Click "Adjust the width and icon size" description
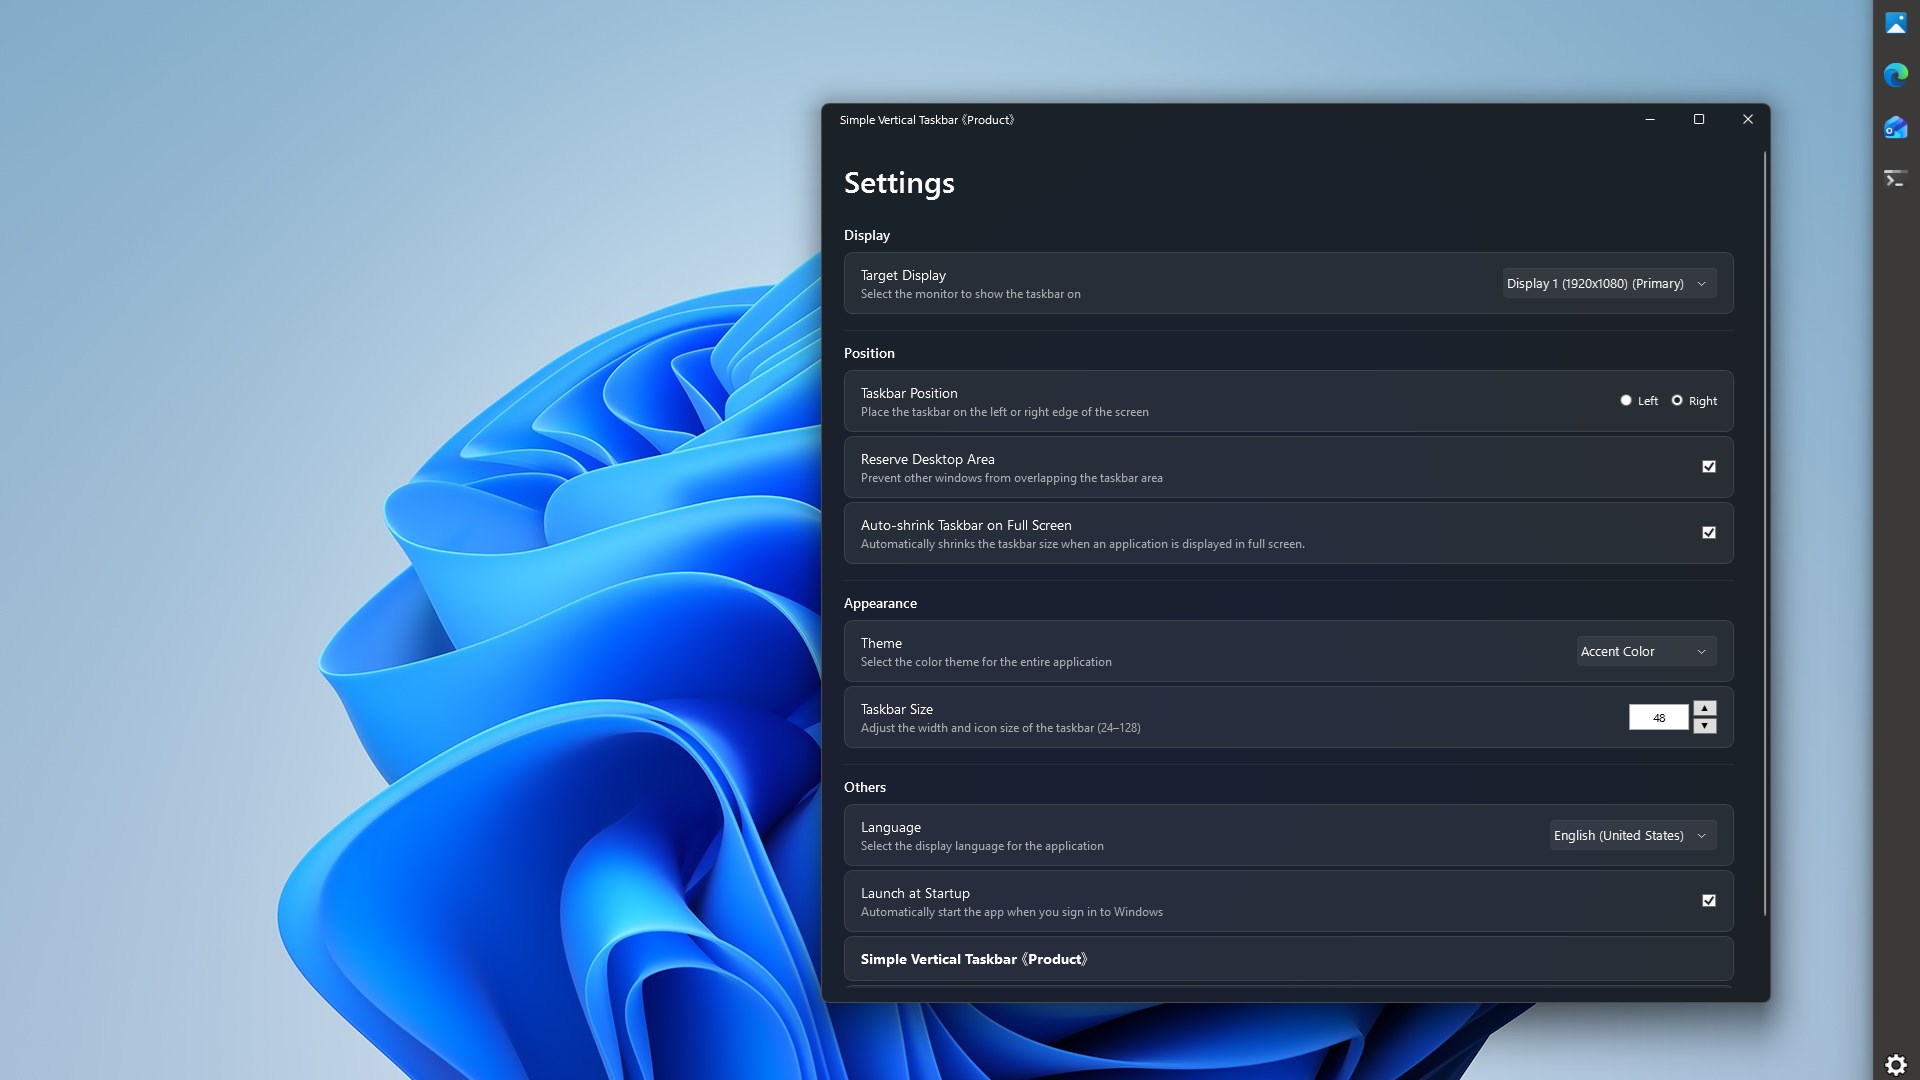This screenshot has width=1920, height=1080. click(x=1001, y=728)
